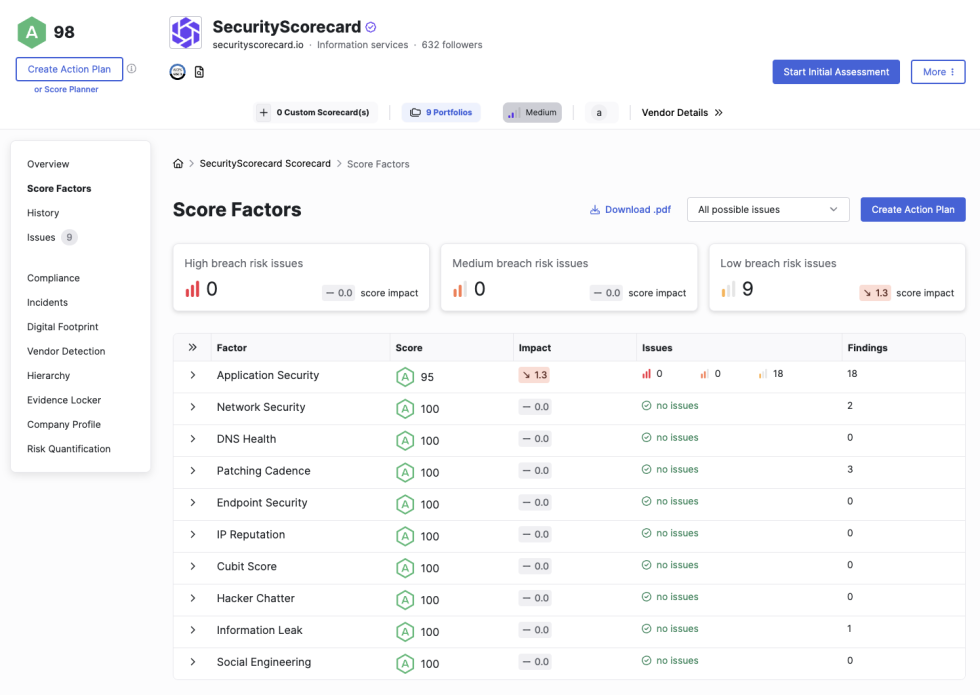Viewport: 980px width, 695px height.
Task: Expand the Patching Cadence row
Action: [x=193, y=471]
